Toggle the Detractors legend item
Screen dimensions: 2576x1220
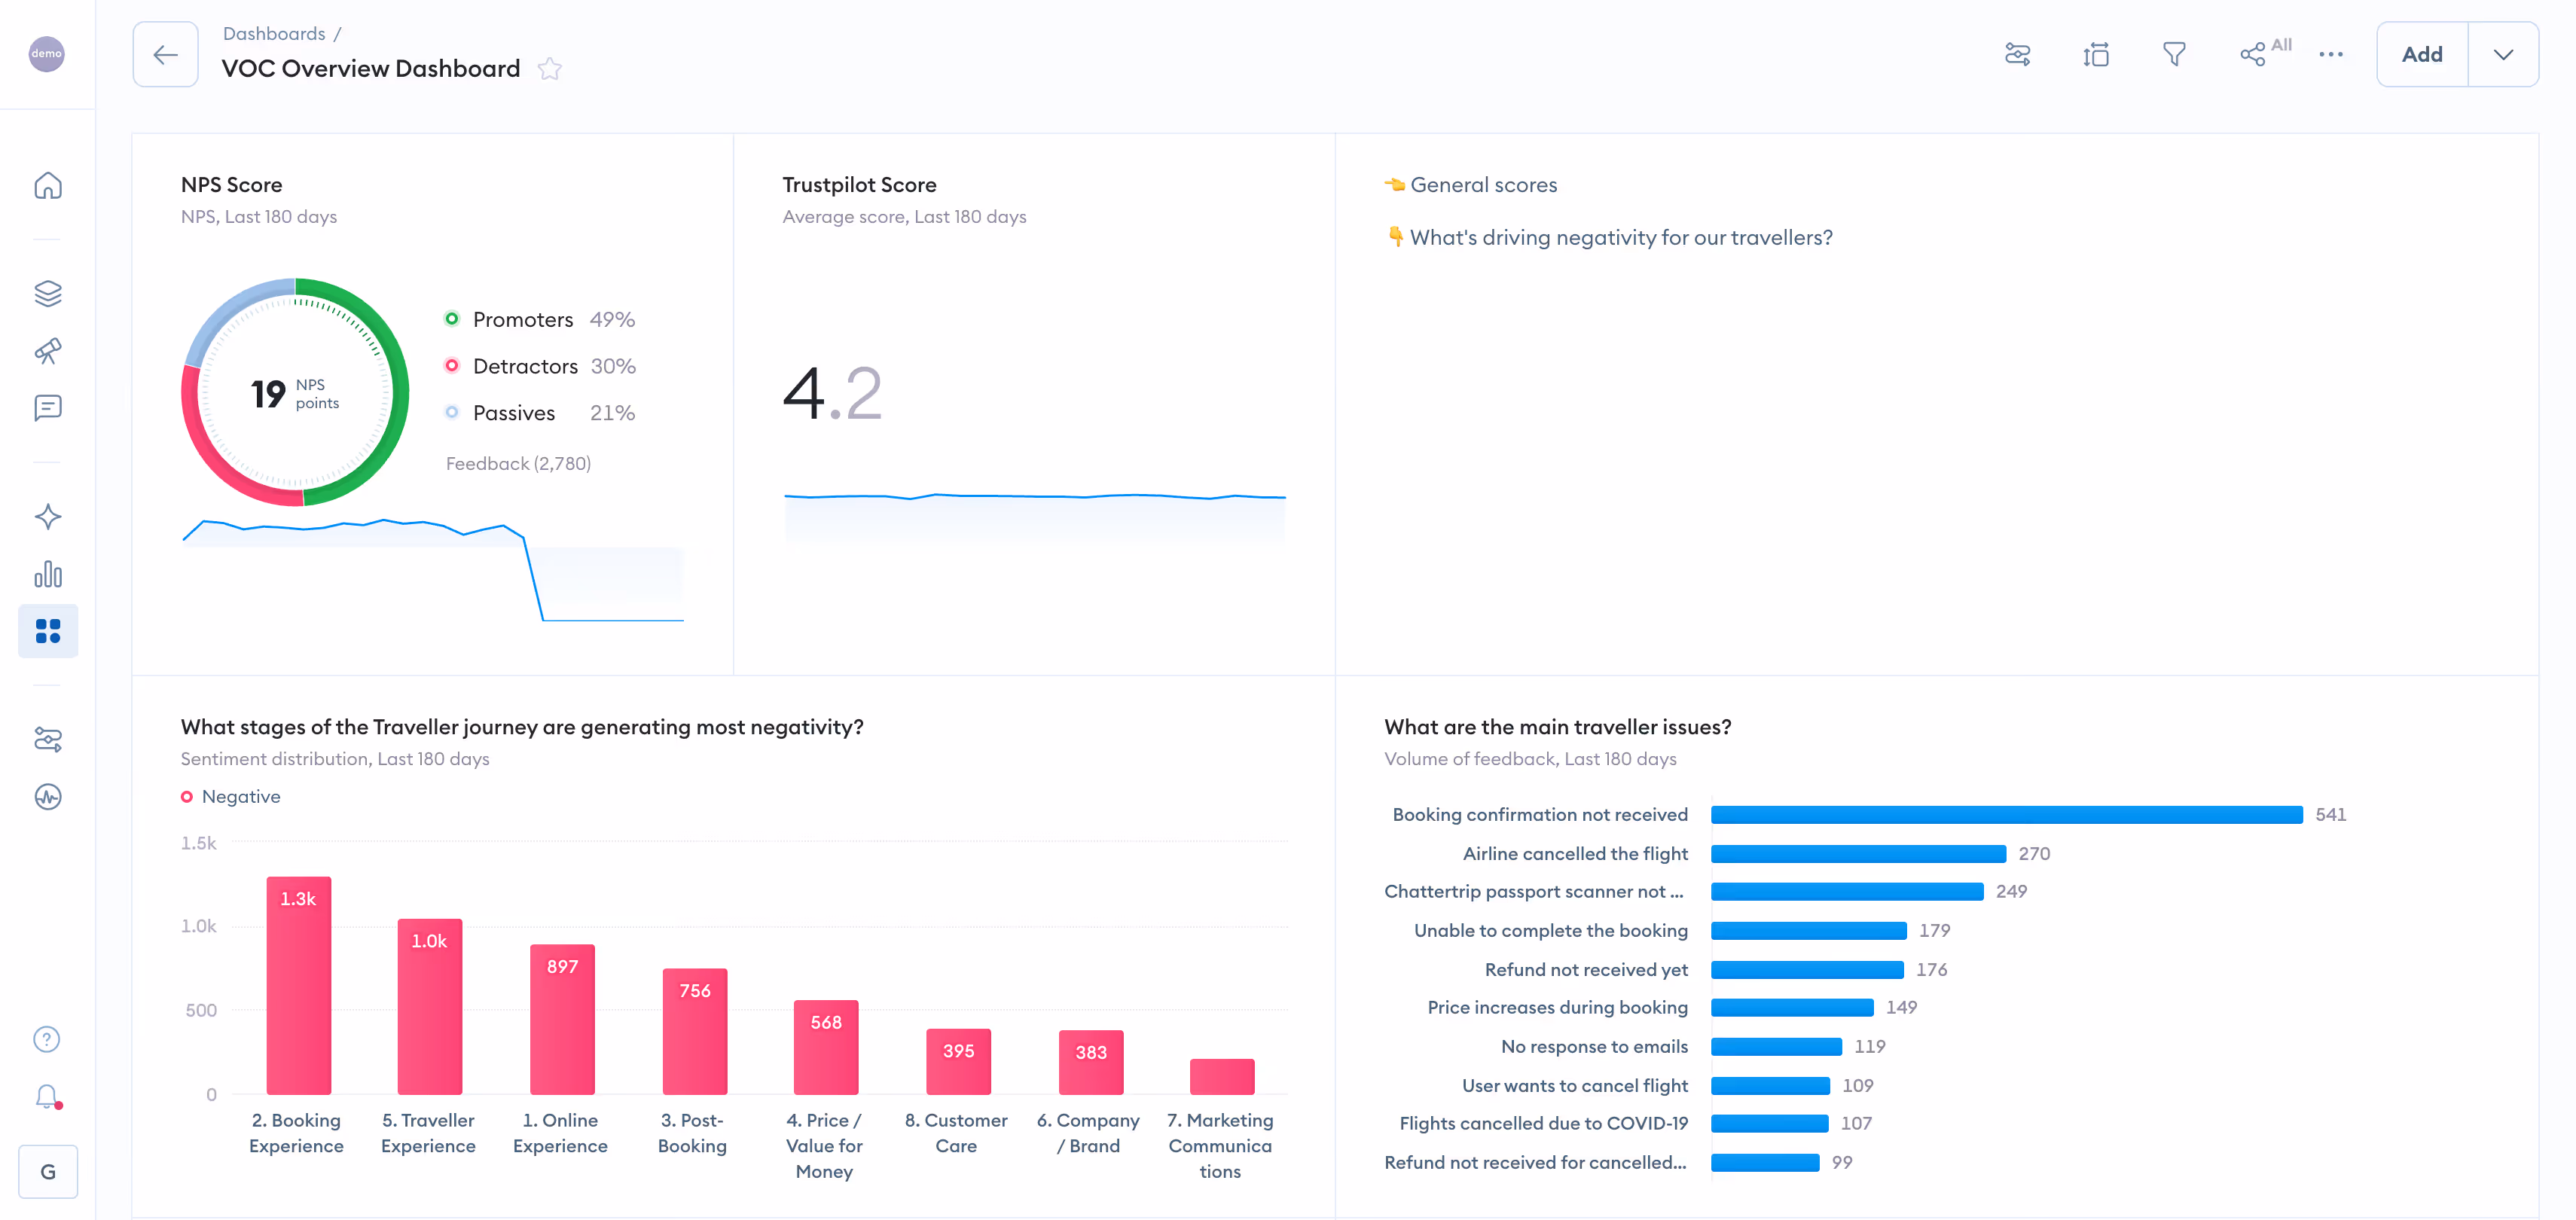point(524,366)
